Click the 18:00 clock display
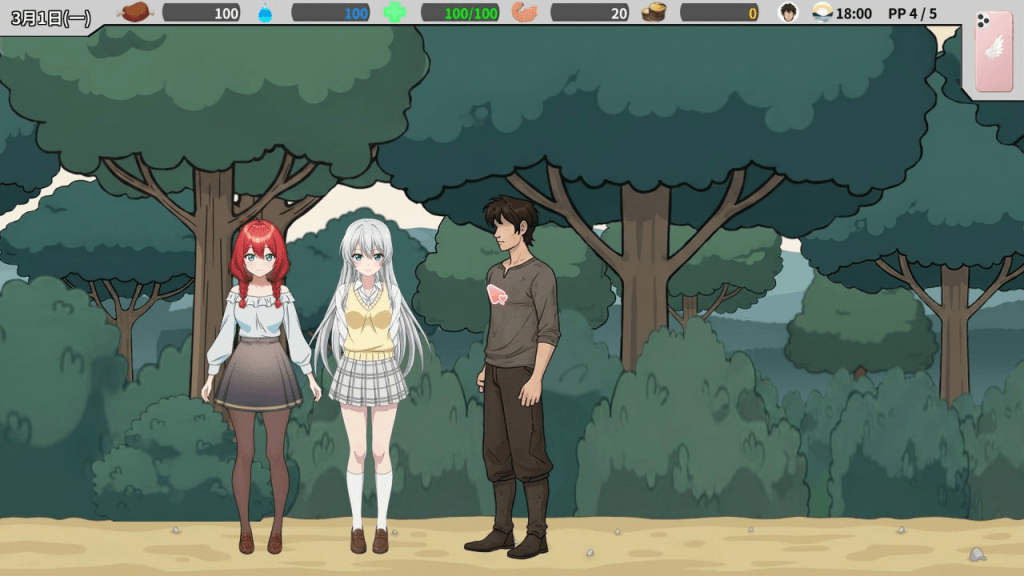Viewport: 1024px width, 576px height. coord(854,14)
